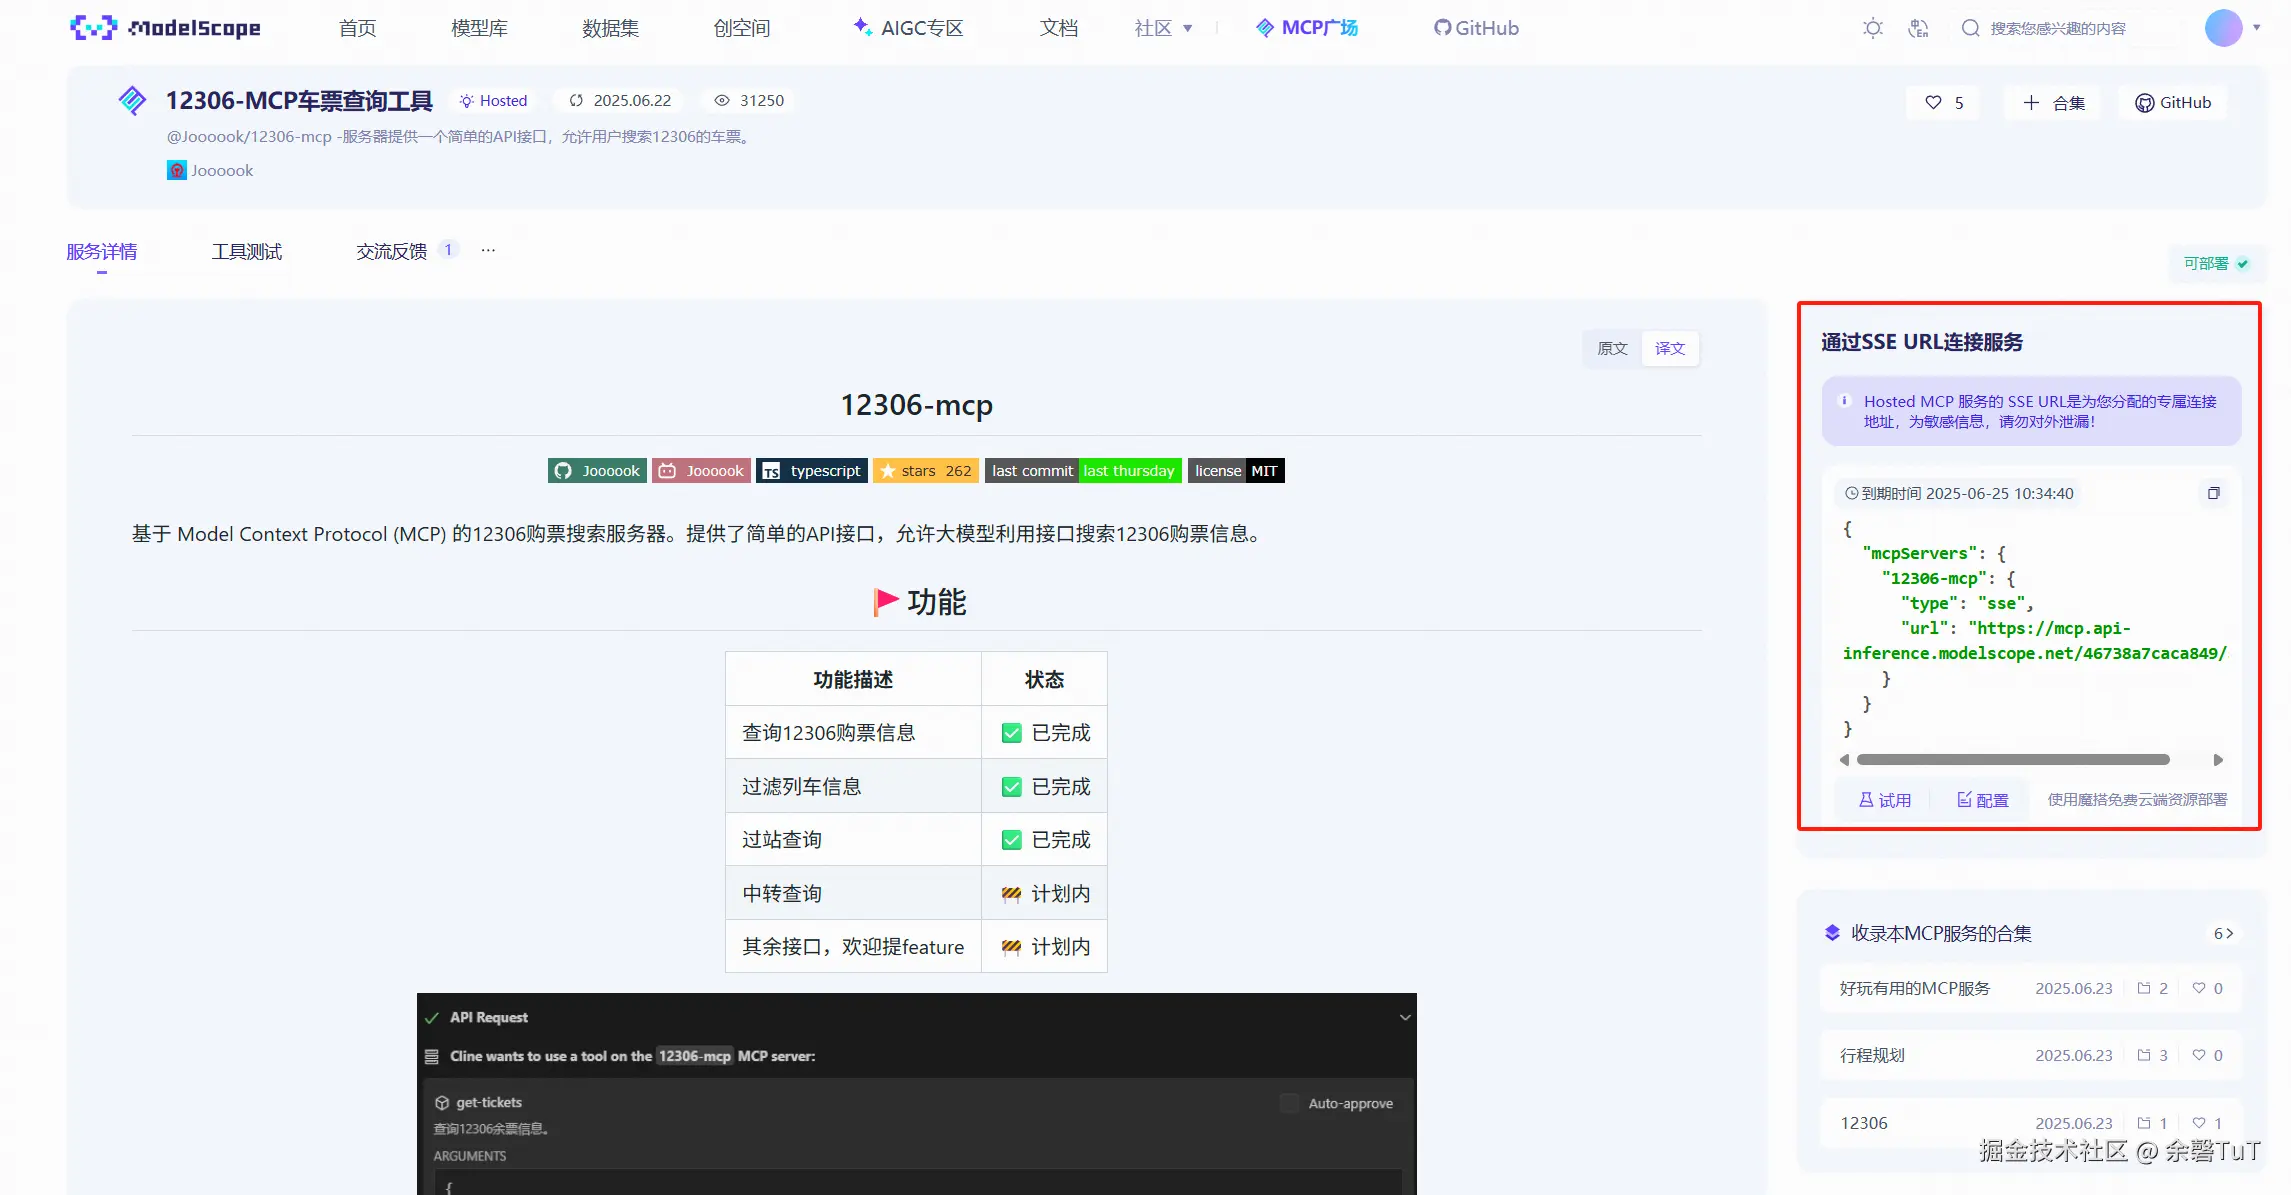Viewport: 2291px width, 1195px height.
Task: Click the 配置 button
Action: coord(1983,800)
